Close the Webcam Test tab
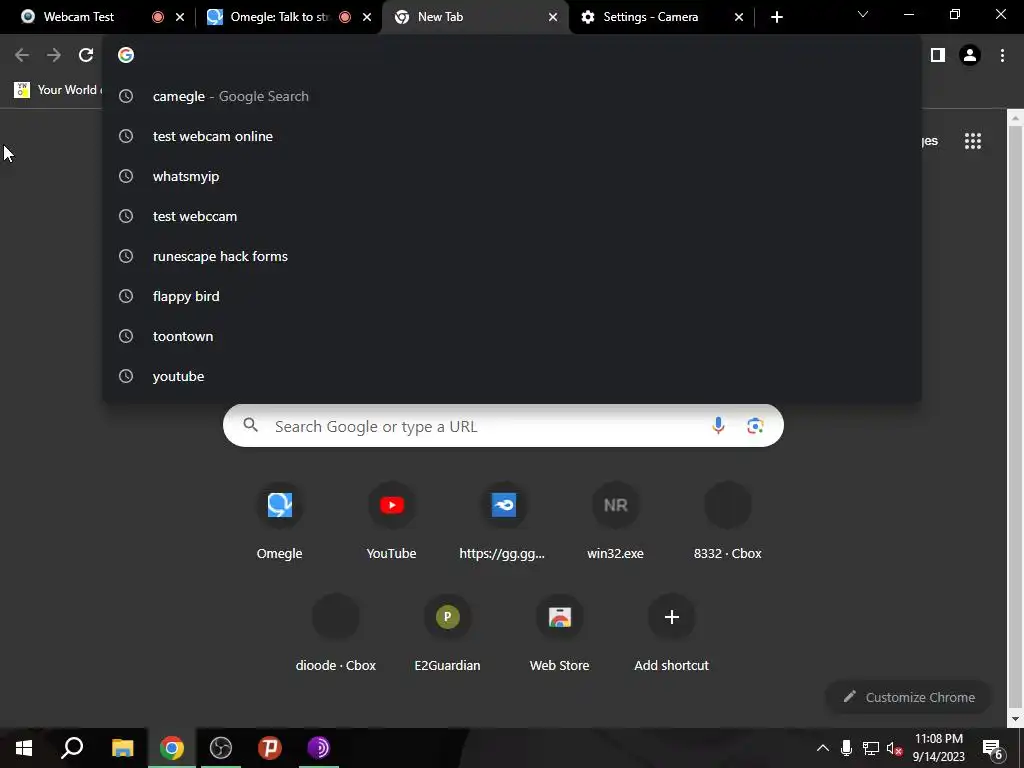The height and width of the screenshot is (768, 1024). (x=180, y=17)
